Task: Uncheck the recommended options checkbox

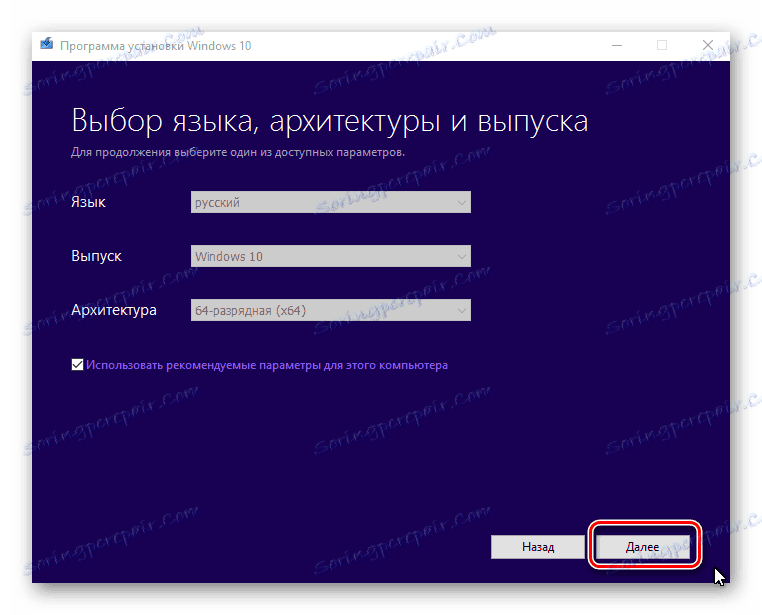Action: [77, 364]
